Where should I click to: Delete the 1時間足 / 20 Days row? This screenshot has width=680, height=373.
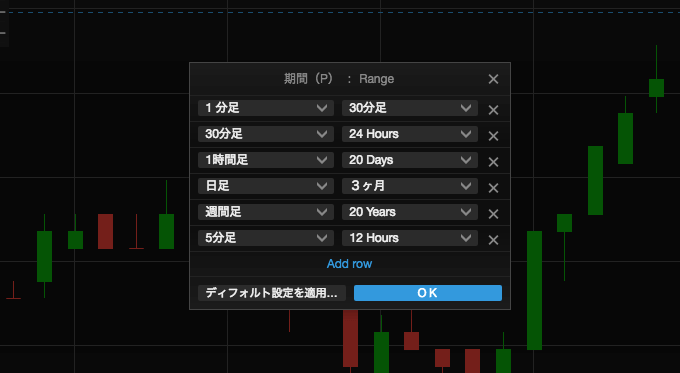[x=493, y=162]
